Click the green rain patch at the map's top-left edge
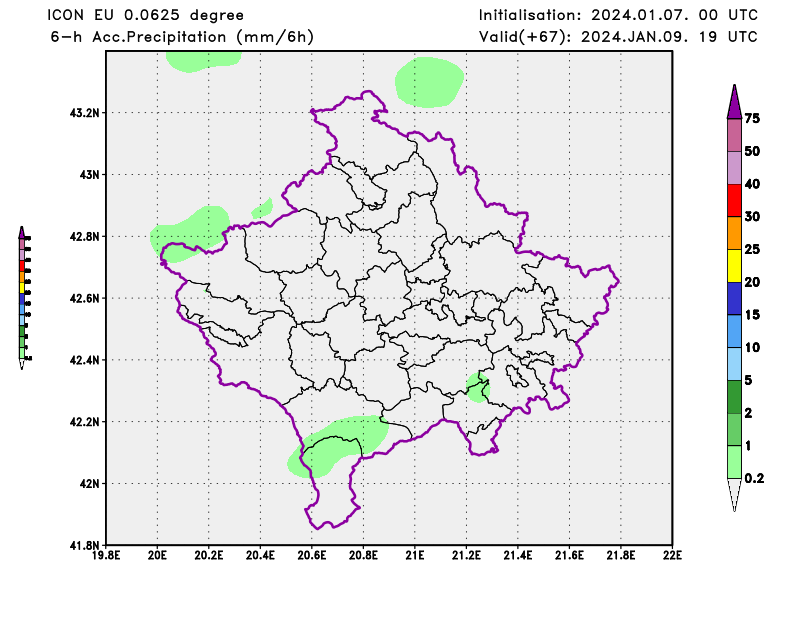Viewport: 800px width, 618px height. point(203,62)
